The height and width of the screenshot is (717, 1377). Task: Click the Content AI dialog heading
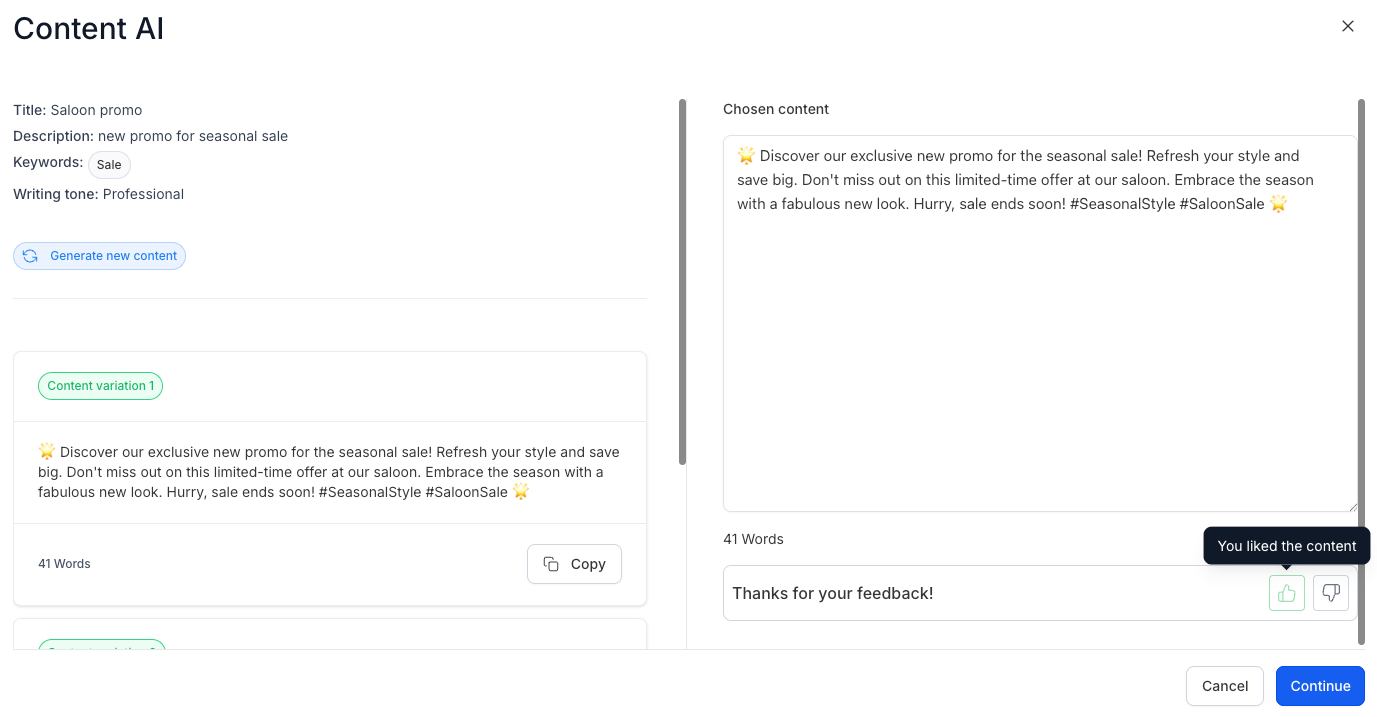click(89, 29)
